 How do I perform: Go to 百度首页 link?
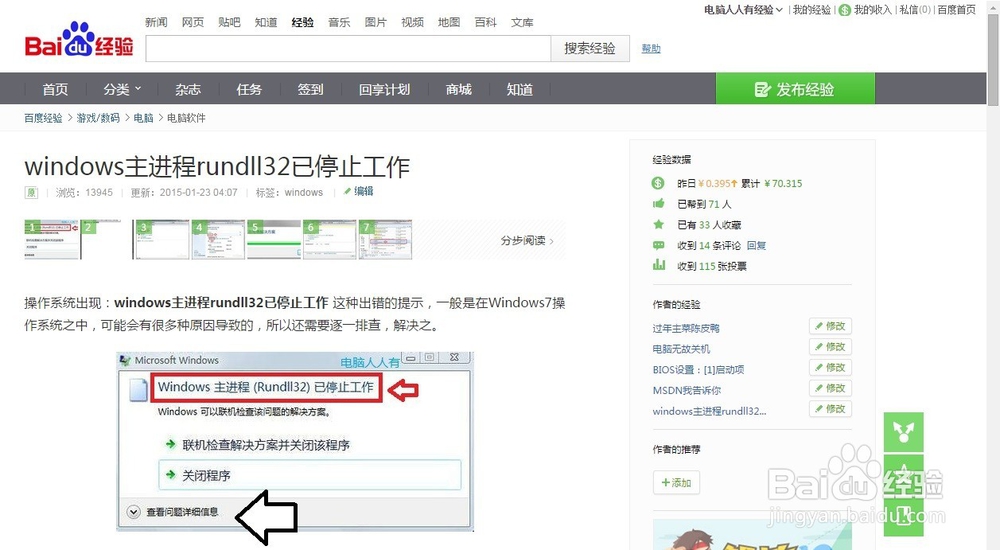[957, 10]
